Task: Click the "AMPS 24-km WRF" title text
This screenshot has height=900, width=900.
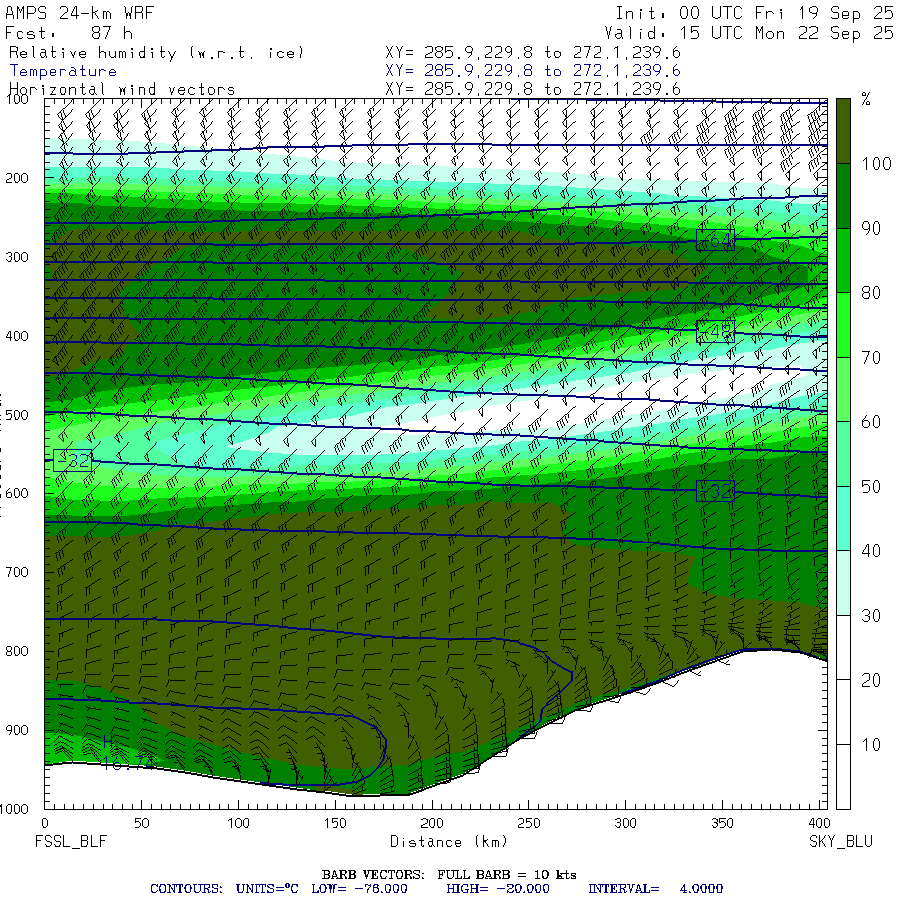Action: tap(79, 13)
